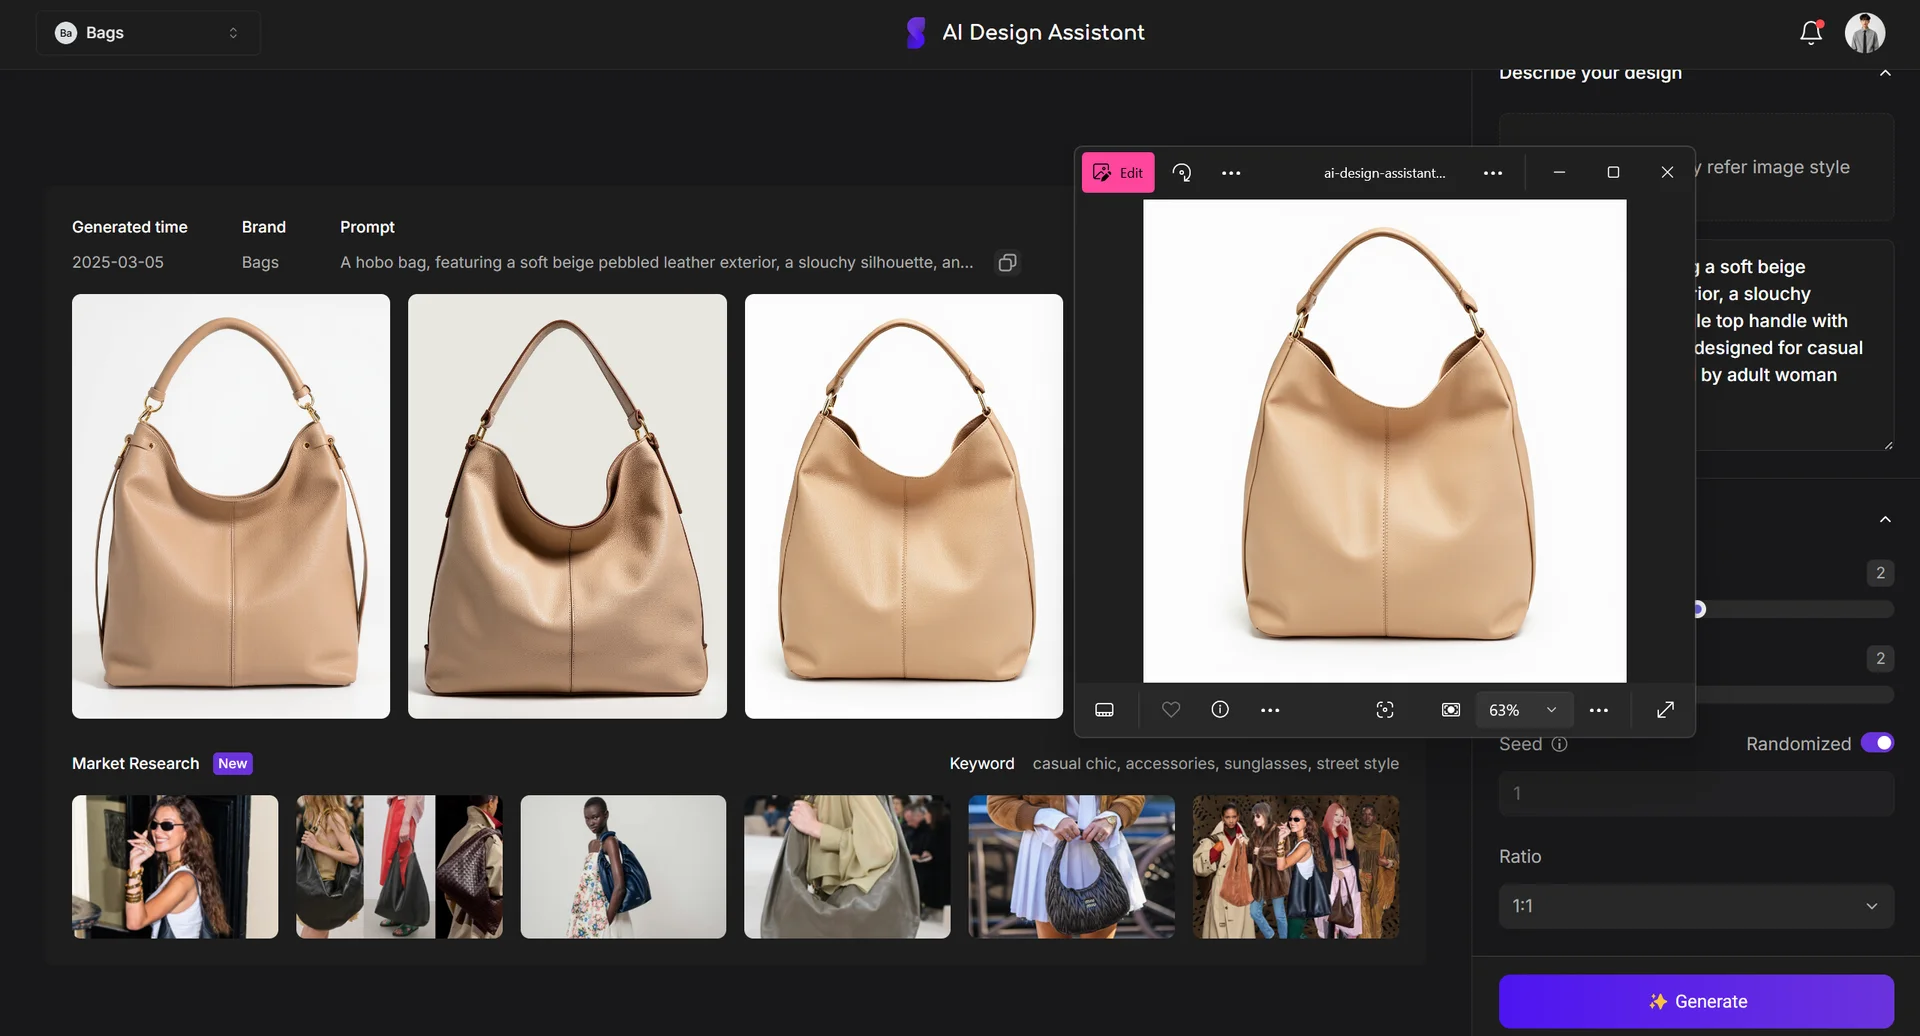
Task: Open the more options menu next to zoom
Action: [x=1598, y=709]
